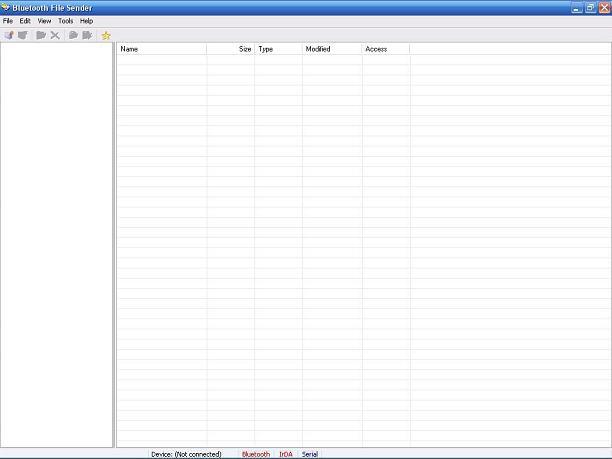The width and height of the screenshot is (612, 459).
Task: Click the yellow star toolbar icon
Action: [x=106, y=36]
